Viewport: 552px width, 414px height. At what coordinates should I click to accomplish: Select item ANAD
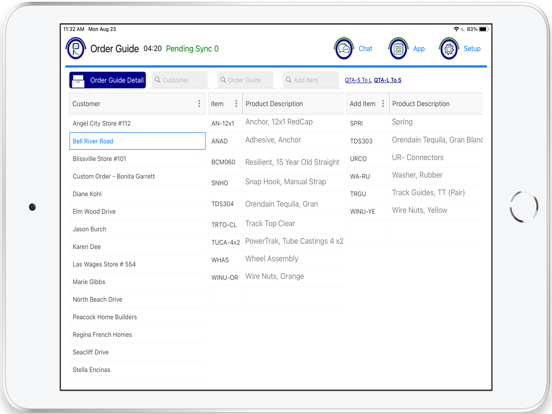click(x=219, y=141)
